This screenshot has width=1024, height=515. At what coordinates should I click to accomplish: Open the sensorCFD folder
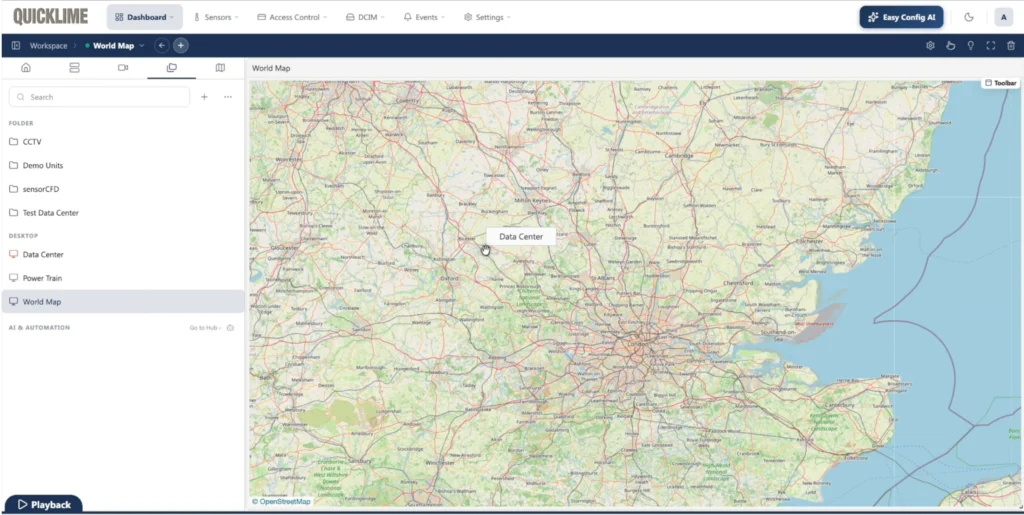(x=123, y=189)
